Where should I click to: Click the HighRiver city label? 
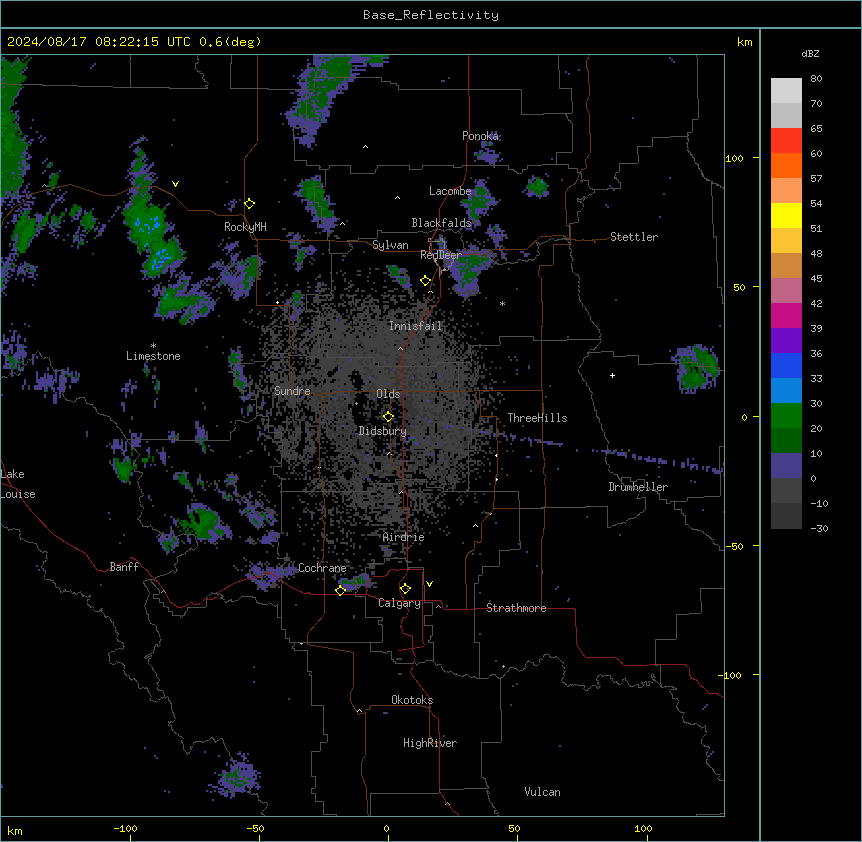(430, 743)
